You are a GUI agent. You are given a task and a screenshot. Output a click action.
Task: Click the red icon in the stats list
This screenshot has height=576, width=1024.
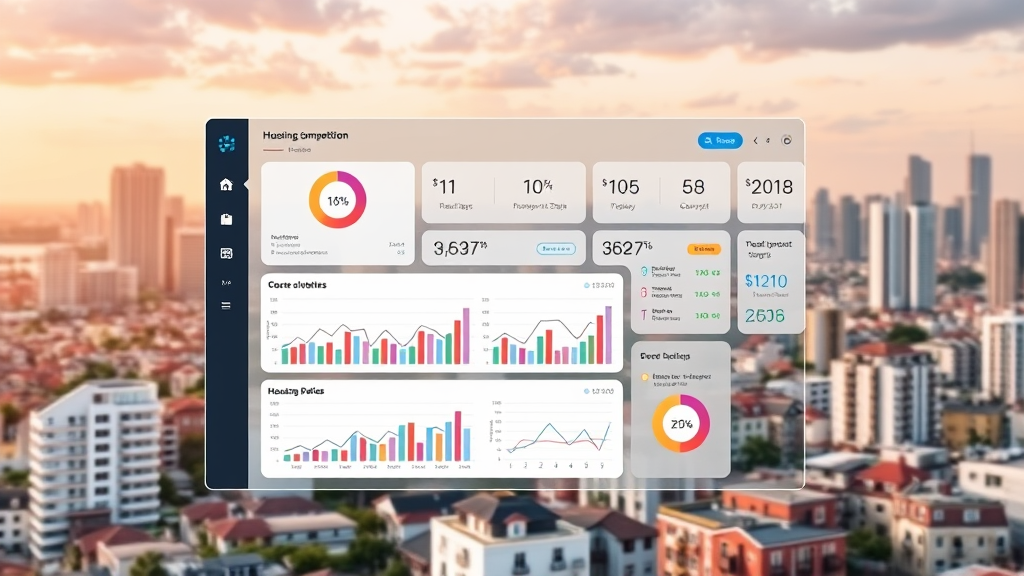click(642, 293)
